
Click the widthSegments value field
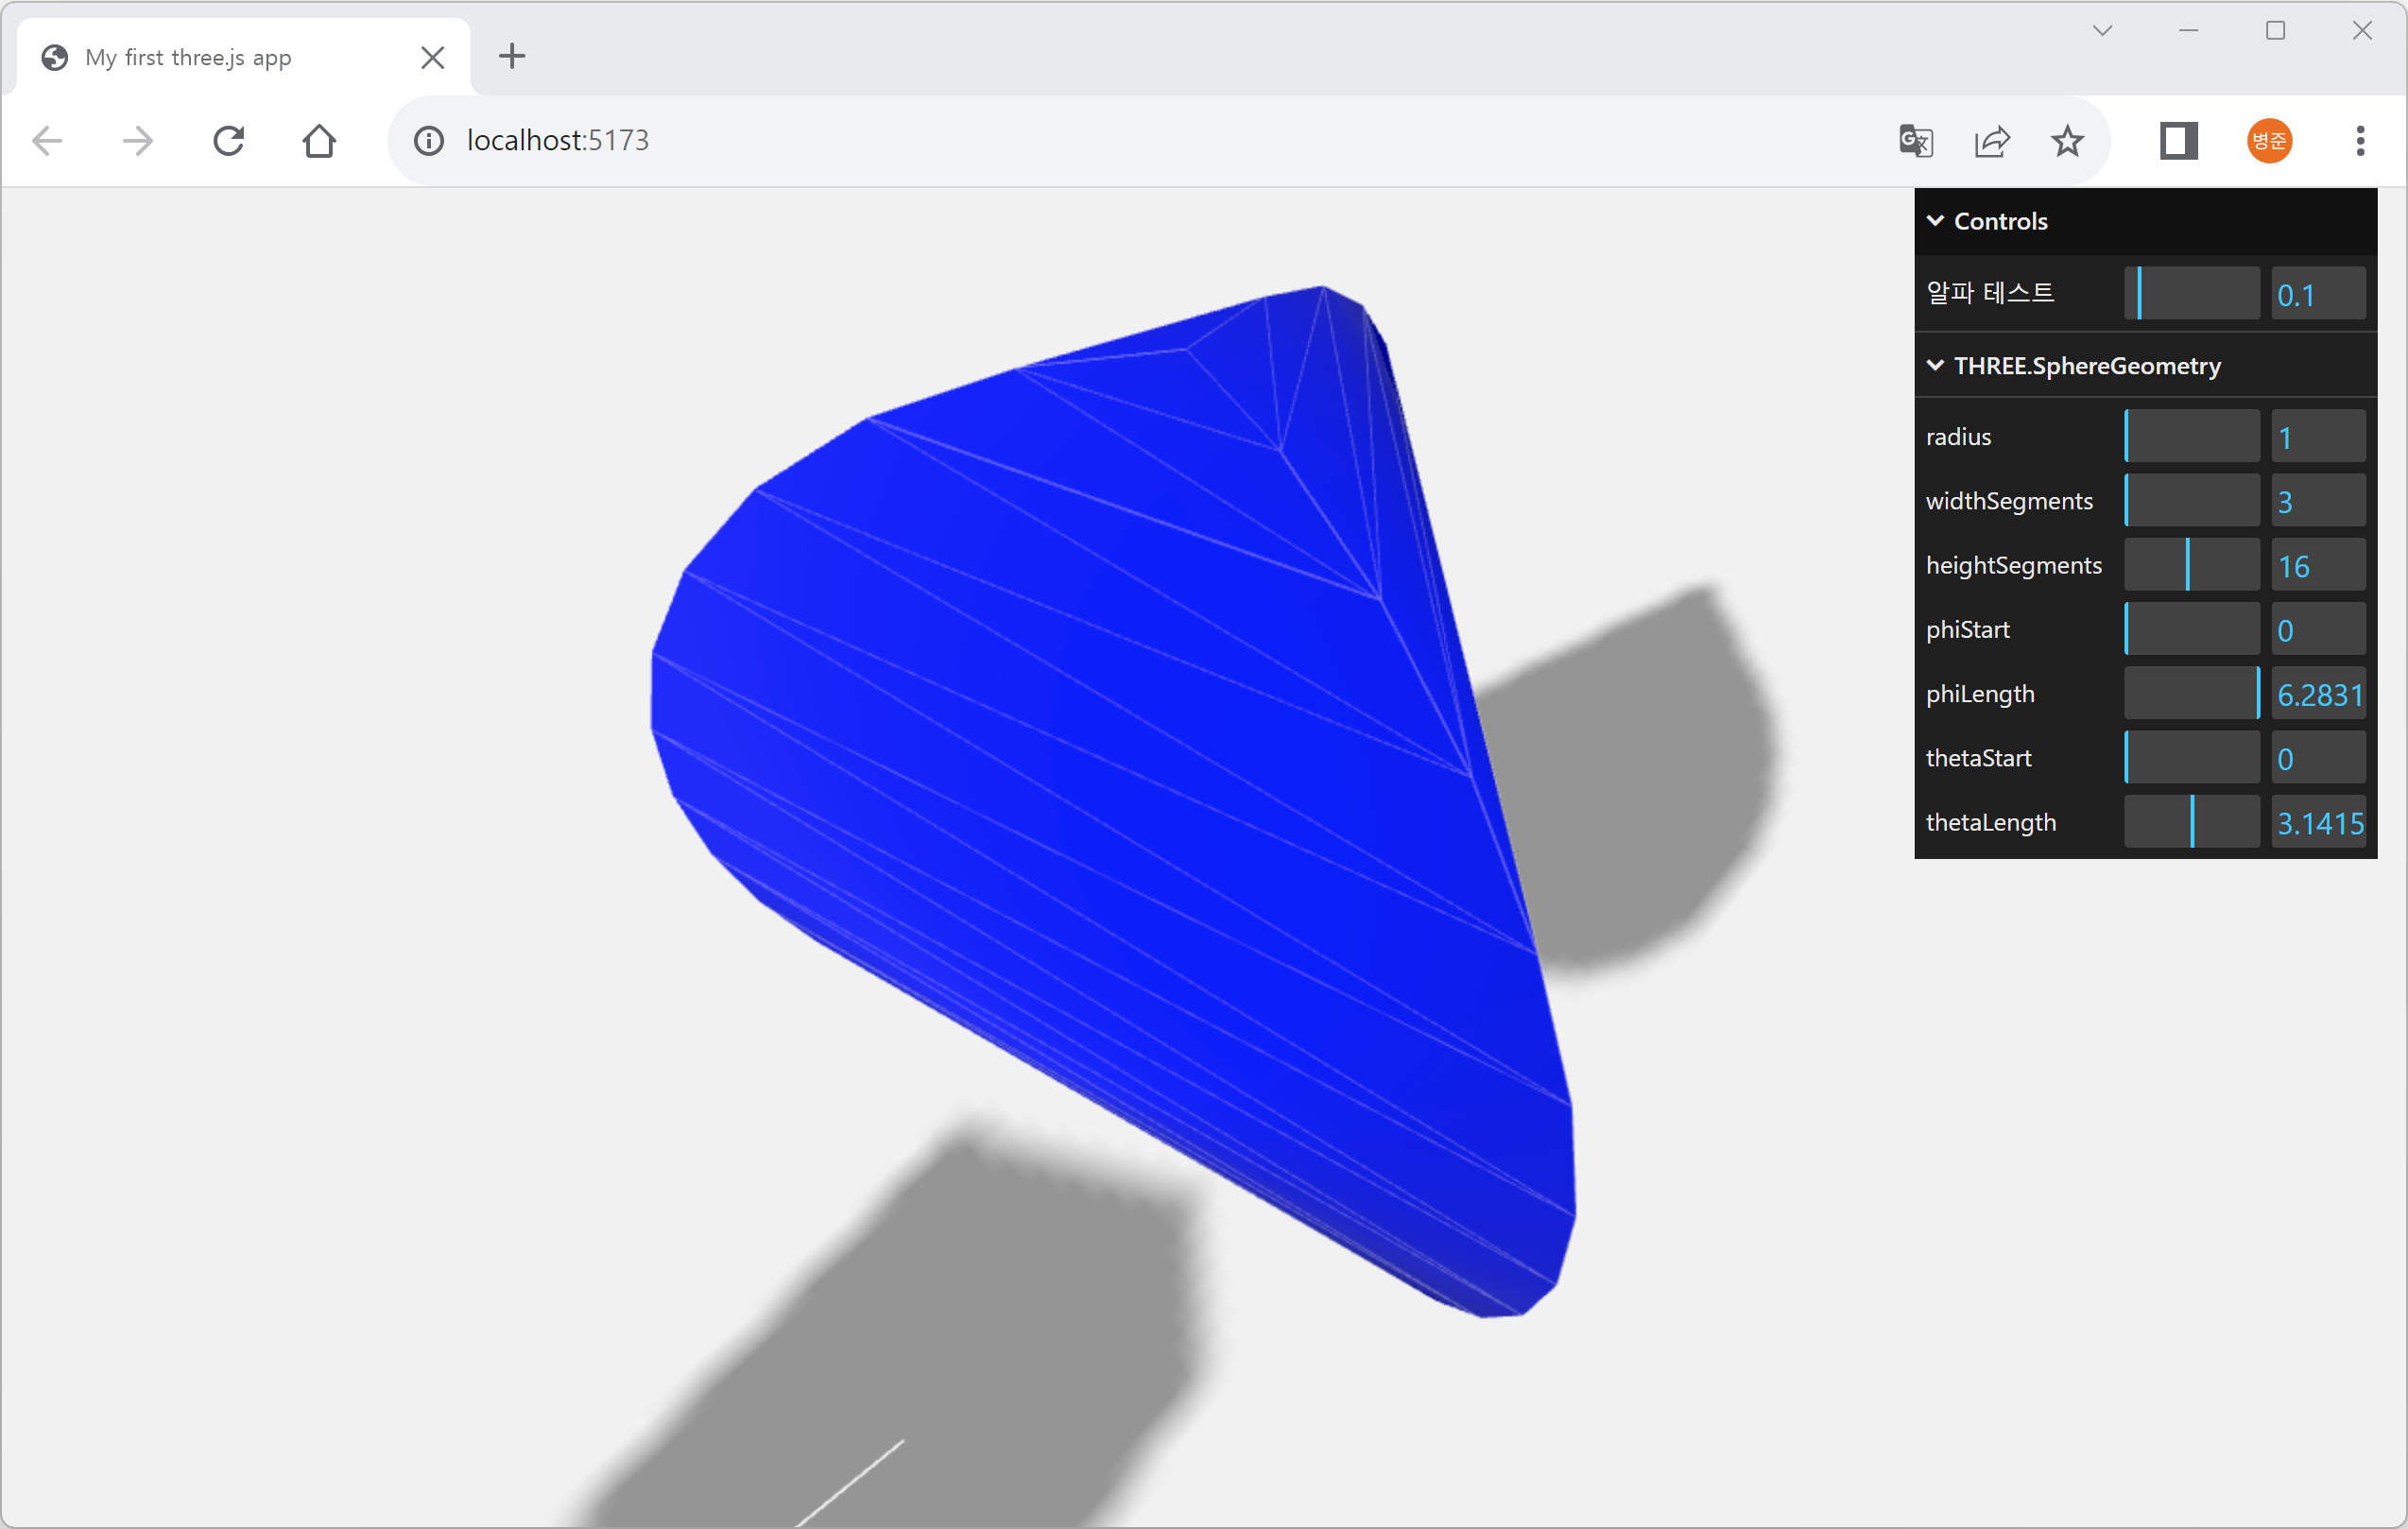click(x=2317, y=501)
